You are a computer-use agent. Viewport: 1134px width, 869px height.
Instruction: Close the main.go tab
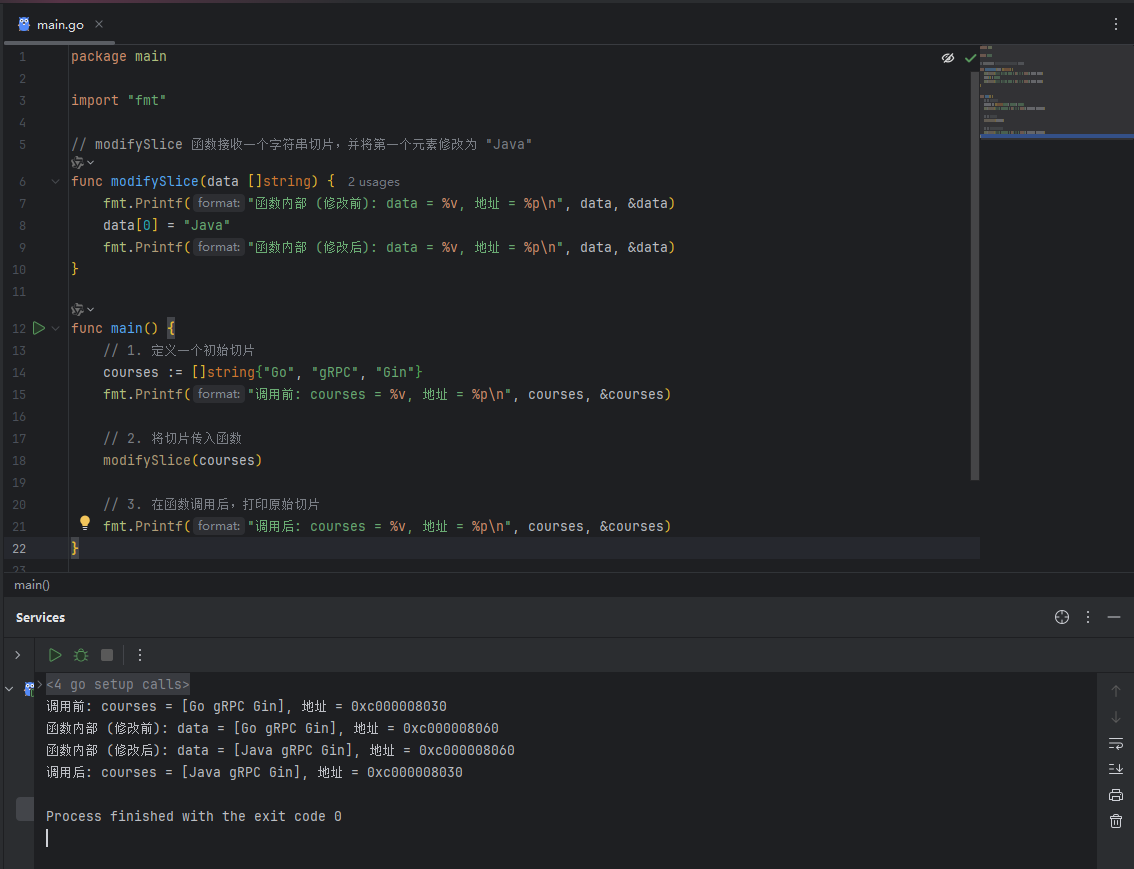[x=99, y=25]
